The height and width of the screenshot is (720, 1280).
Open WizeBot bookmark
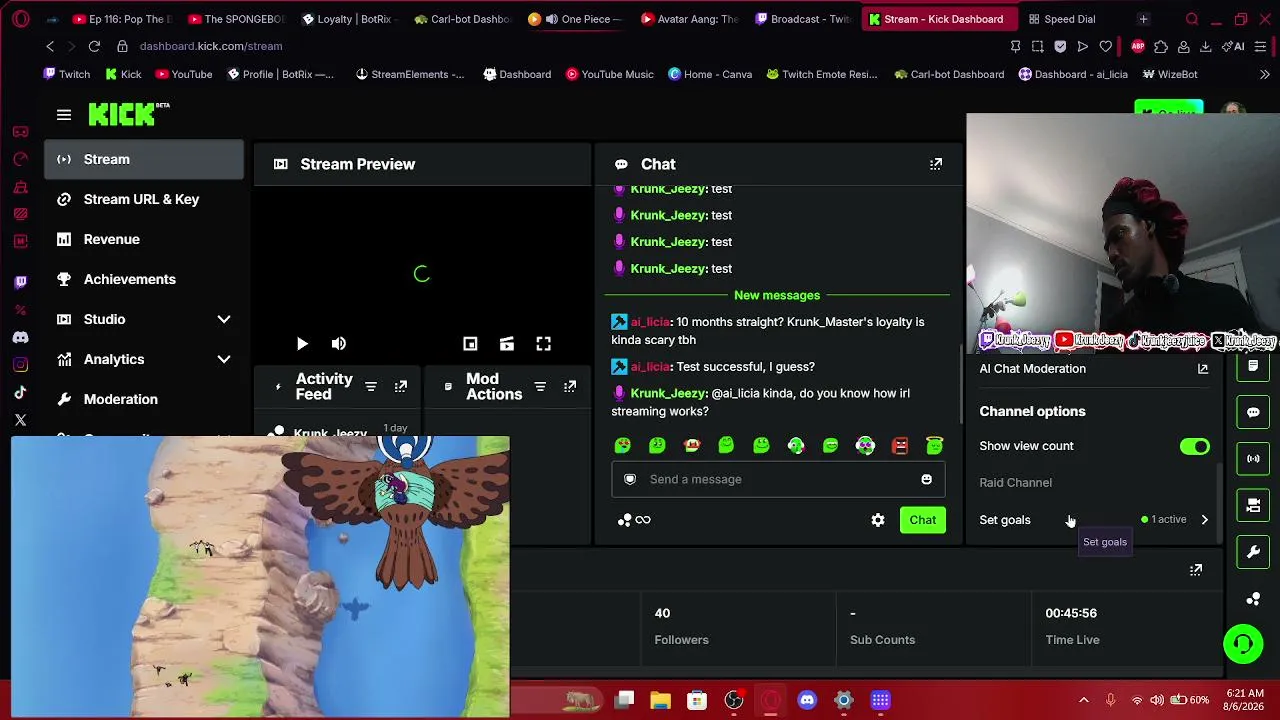pos(1168,74)
